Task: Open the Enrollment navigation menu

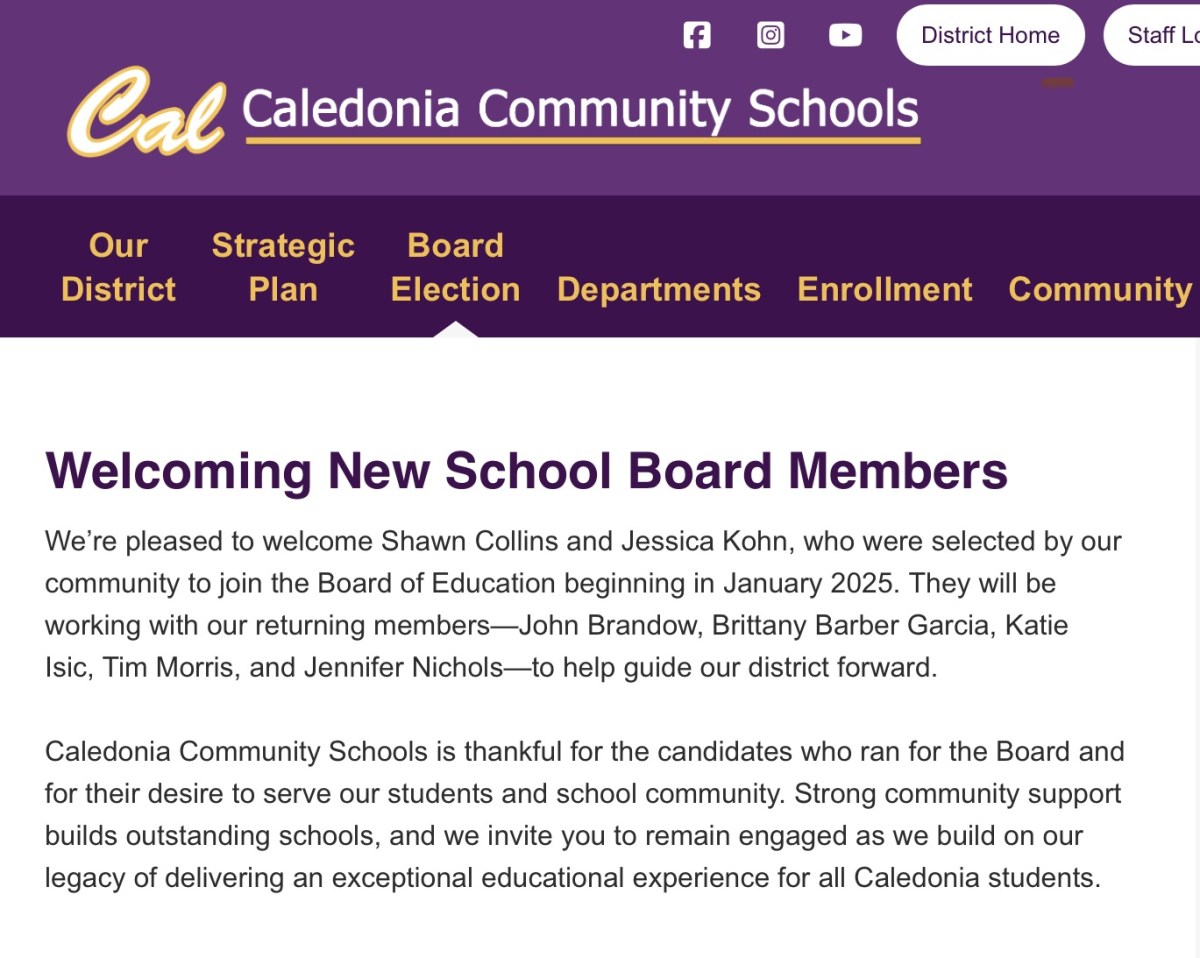Action: click(x=884, y=290)
